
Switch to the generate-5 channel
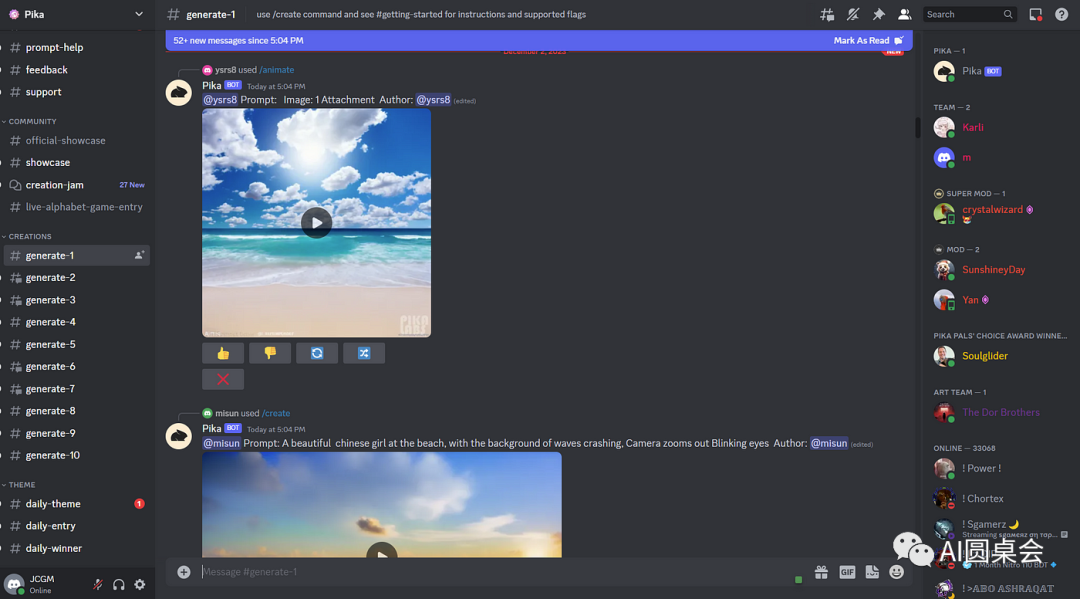tap(50, 344)
